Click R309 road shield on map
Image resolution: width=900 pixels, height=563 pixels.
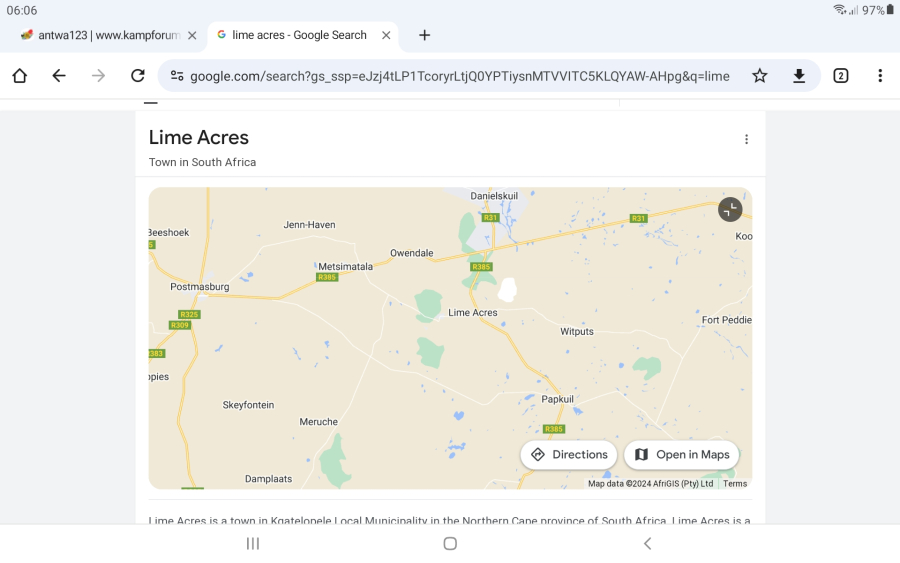click(x=180, y=325)
